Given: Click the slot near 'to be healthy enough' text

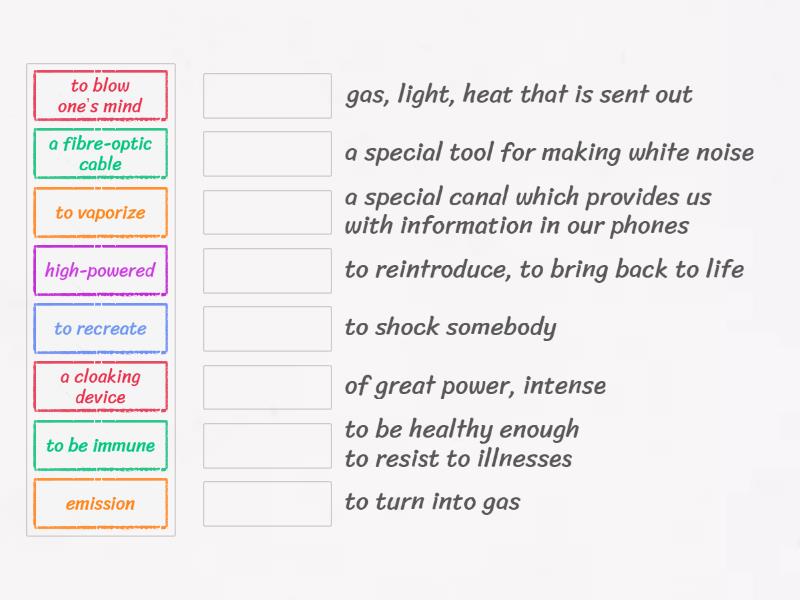Looking at the screenshot, I should pyautogui.click(x=267, y=445).
